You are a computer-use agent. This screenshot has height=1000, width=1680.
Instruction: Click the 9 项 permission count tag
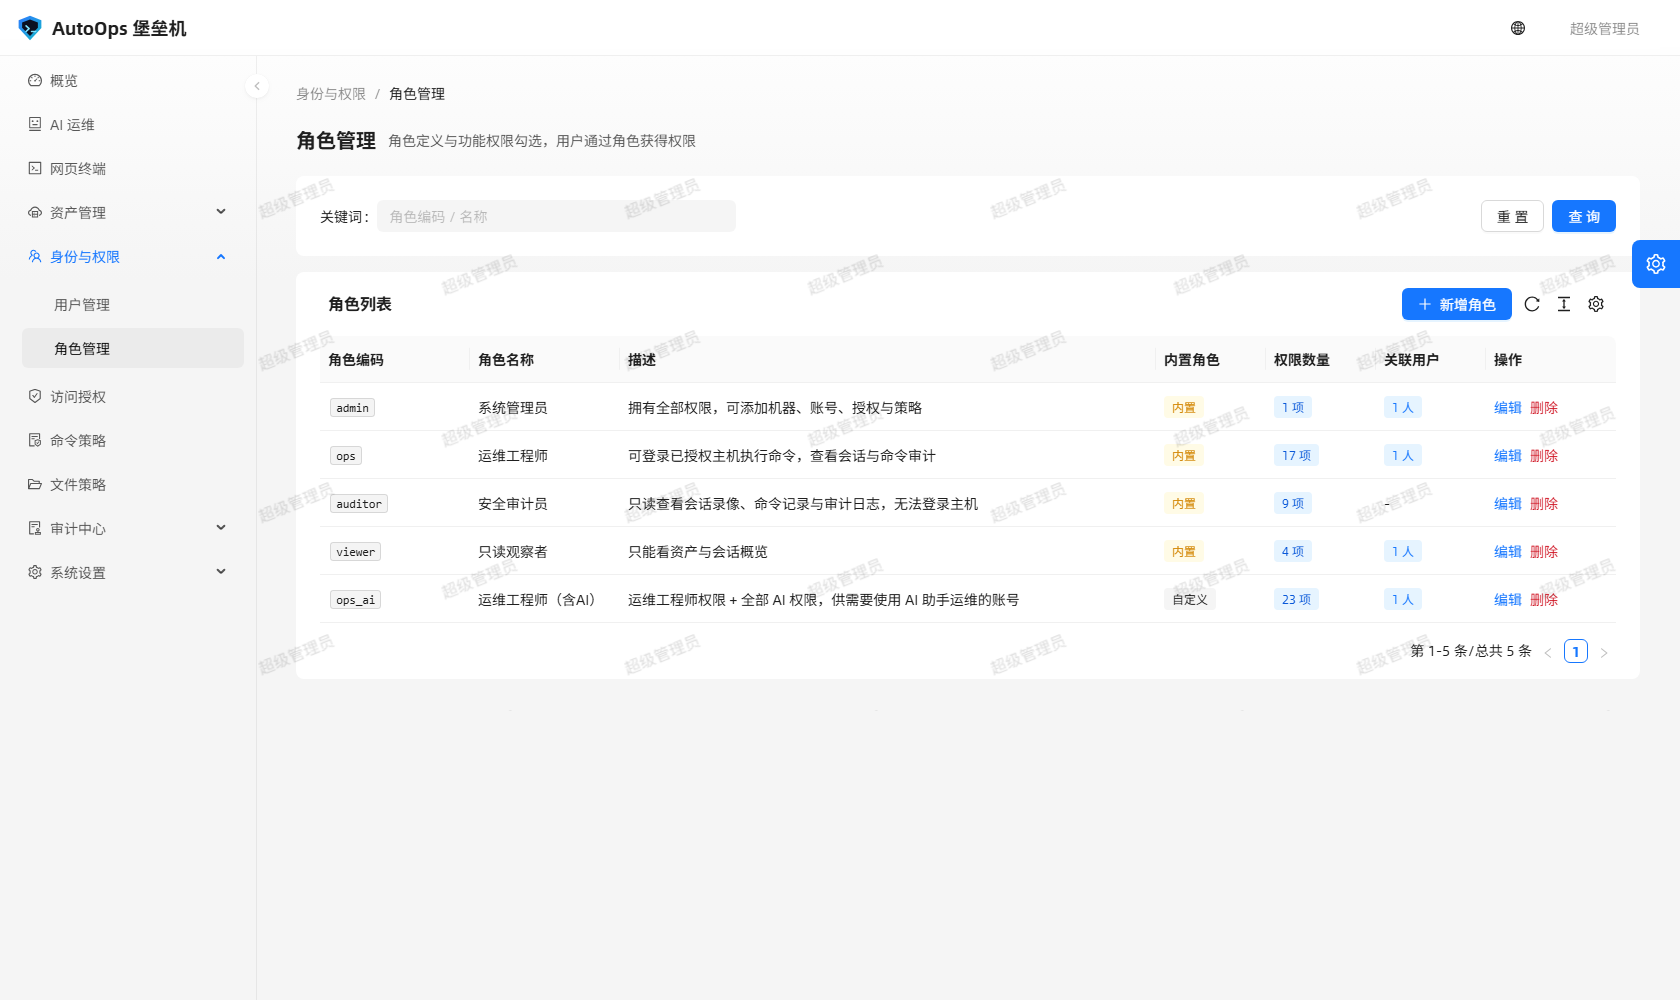1293,504
